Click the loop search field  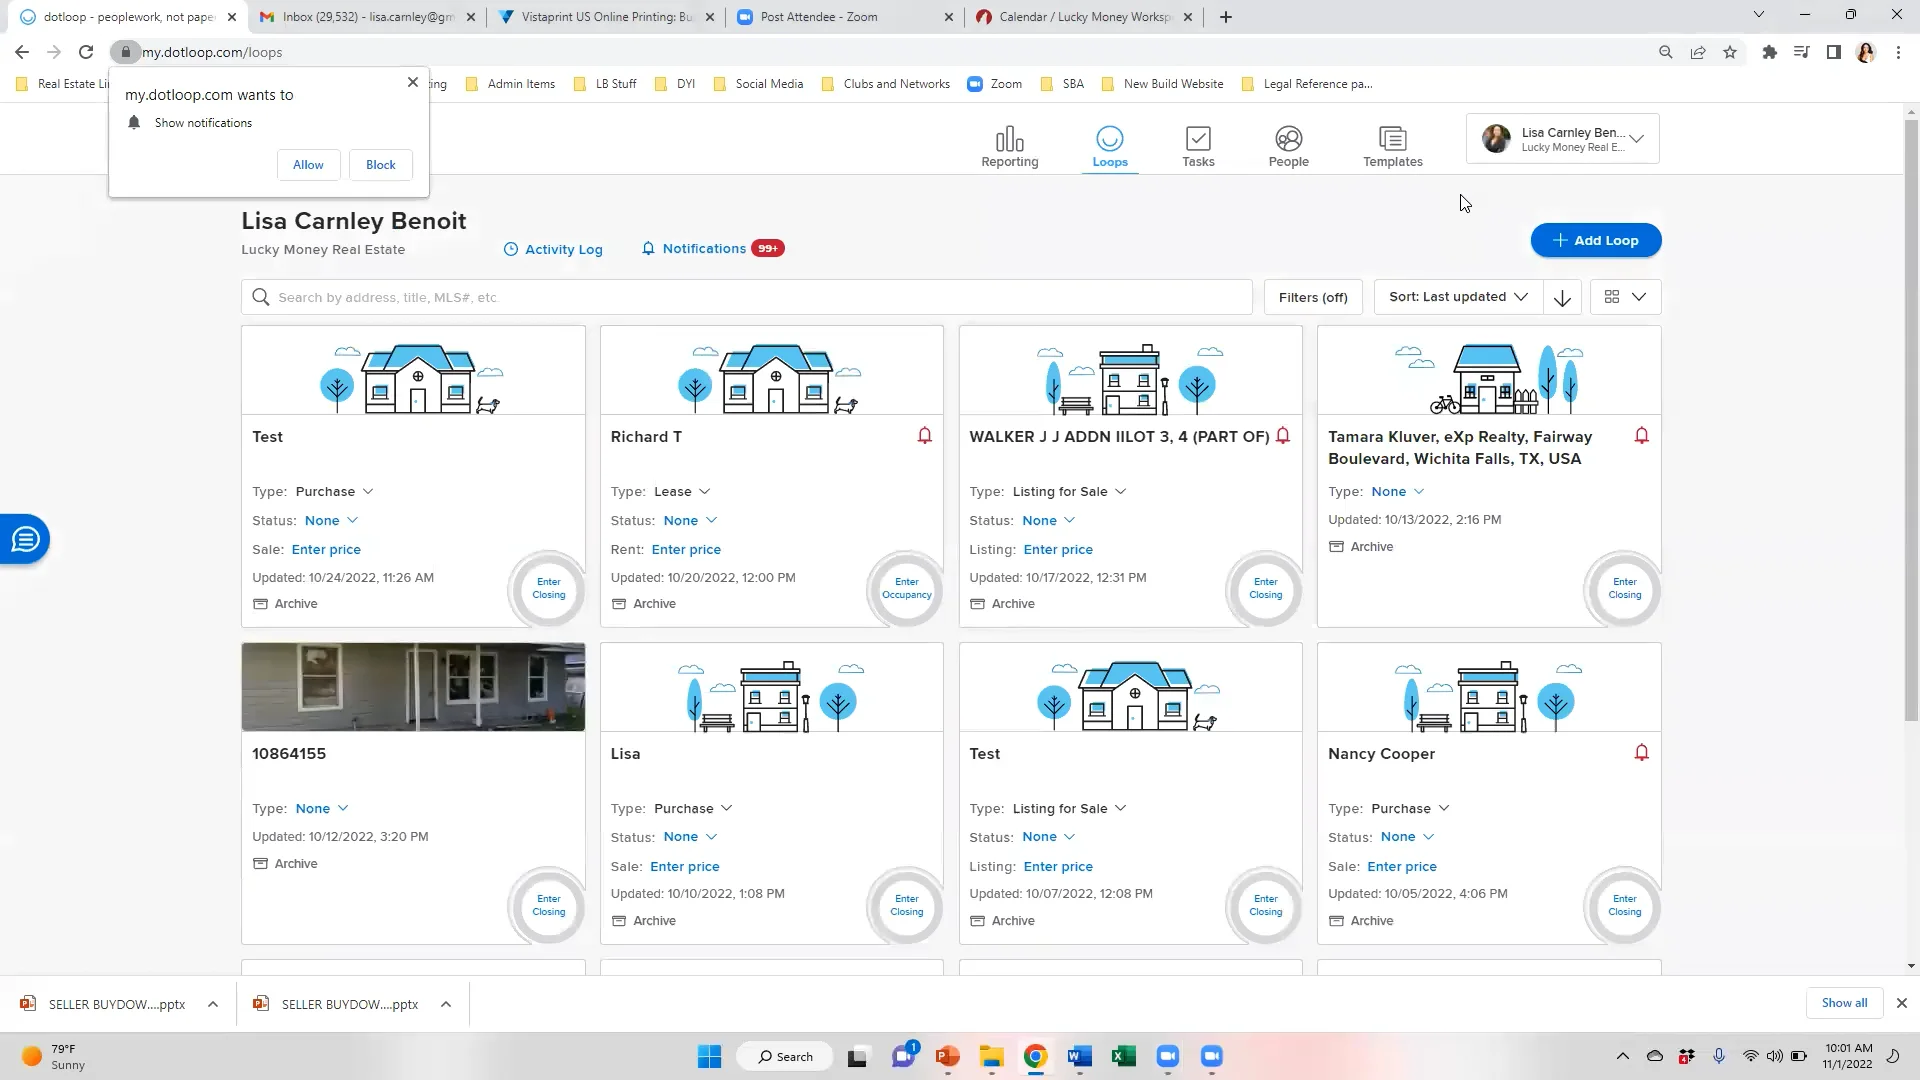pos(746,297)
